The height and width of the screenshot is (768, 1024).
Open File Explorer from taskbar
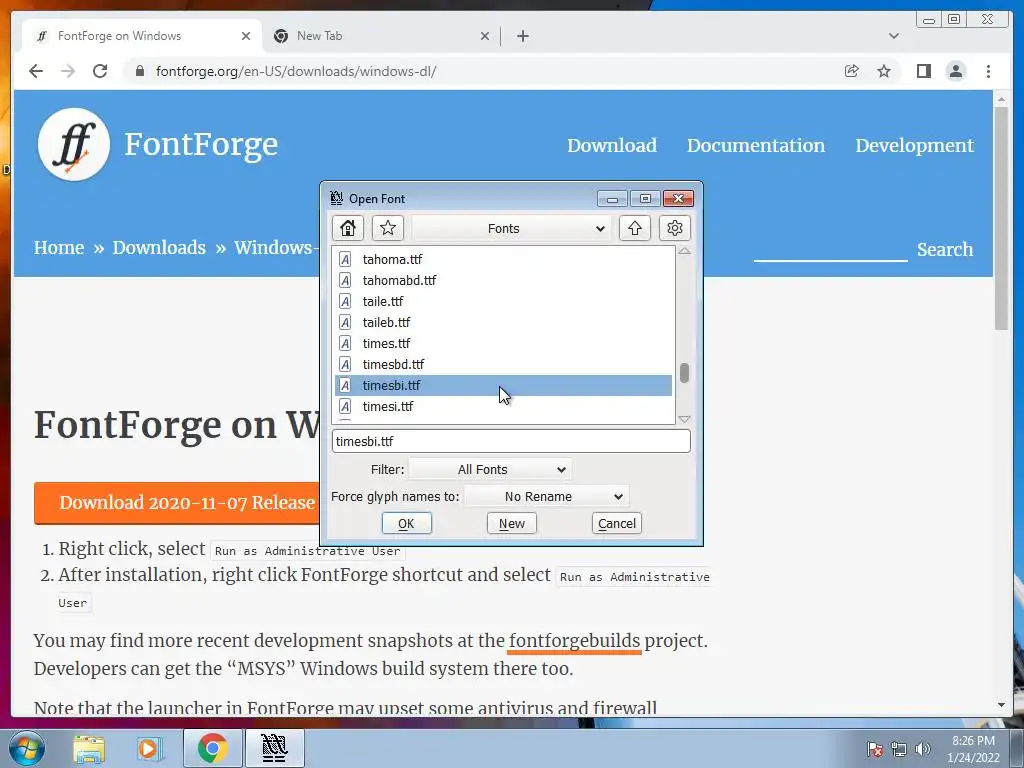(89, 748)
